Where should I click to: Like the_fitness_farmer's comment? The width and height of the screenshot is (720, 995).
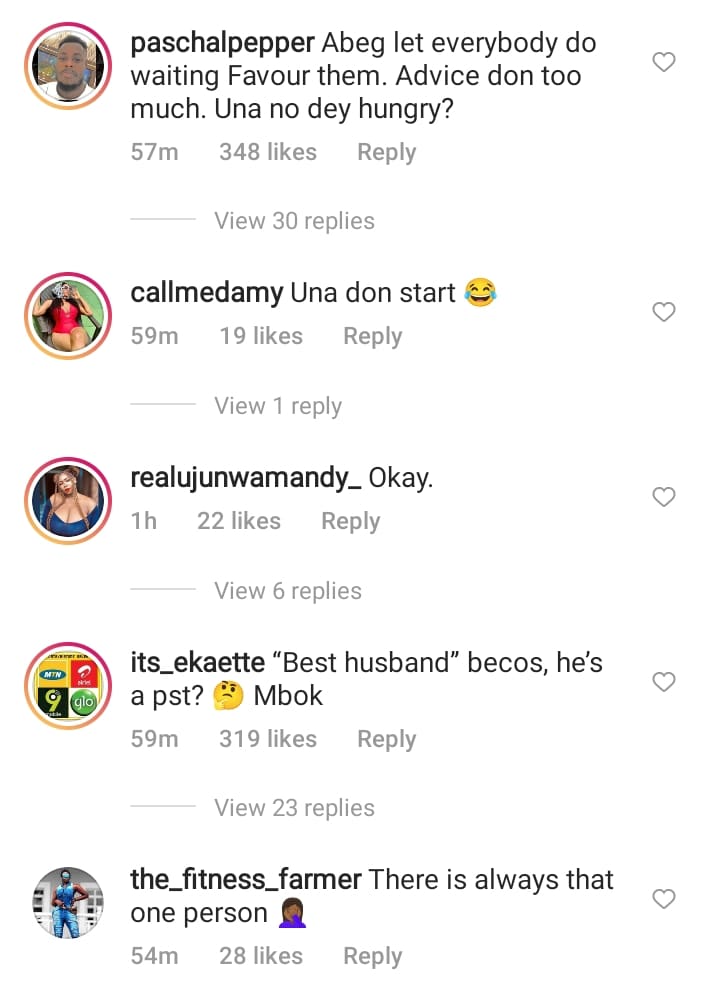coord(664,900)
